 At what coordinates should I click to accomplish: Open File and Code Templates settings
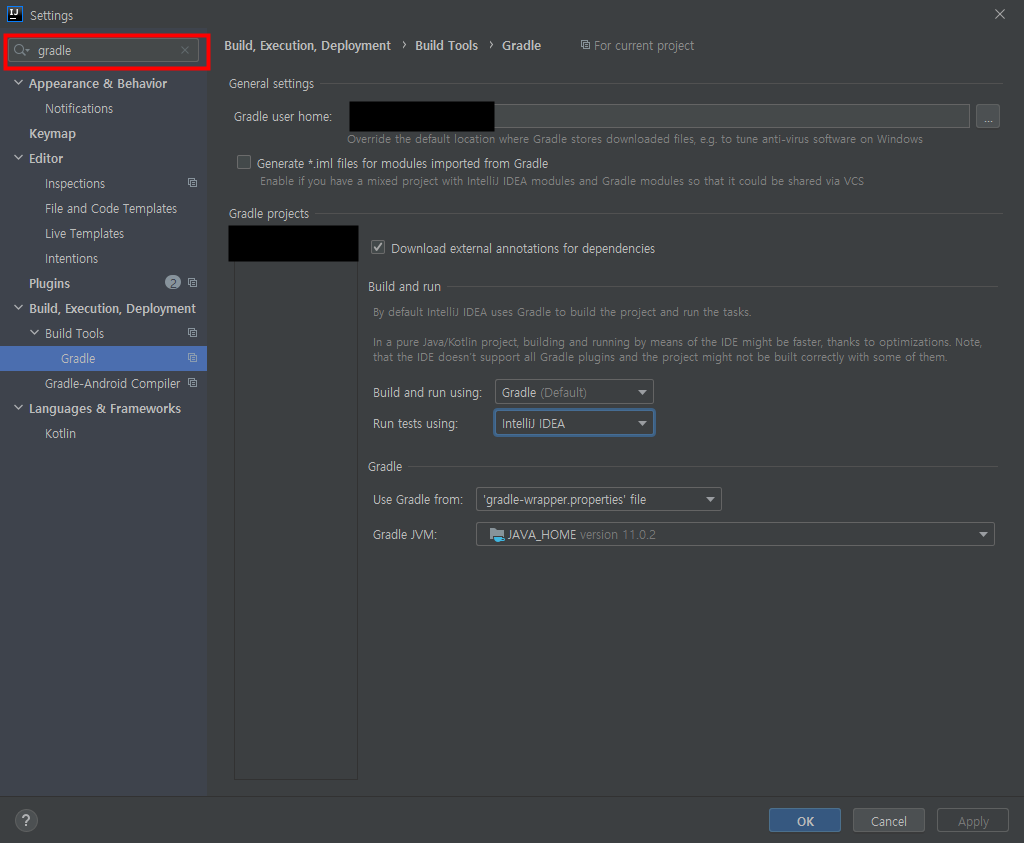111,208
